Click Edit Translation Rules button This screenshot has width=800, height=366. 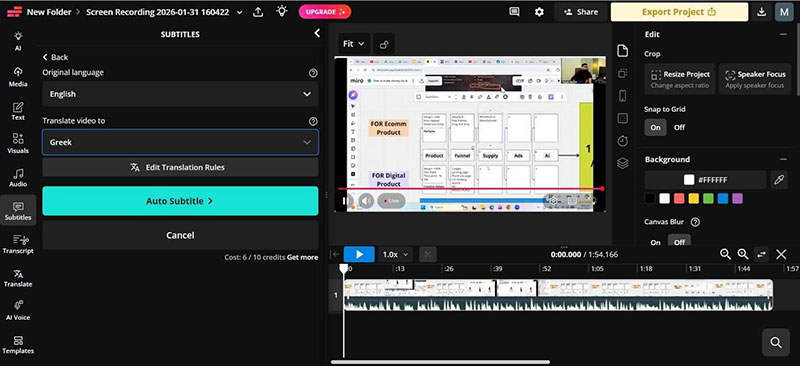pyautogui.click(x=180, y=167)
